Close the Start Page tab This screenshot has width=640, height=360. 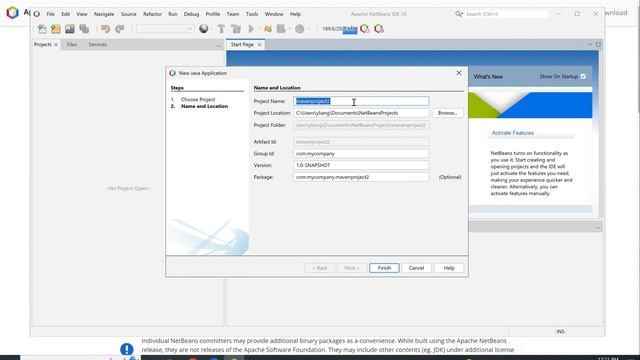(x=259, y=44)
